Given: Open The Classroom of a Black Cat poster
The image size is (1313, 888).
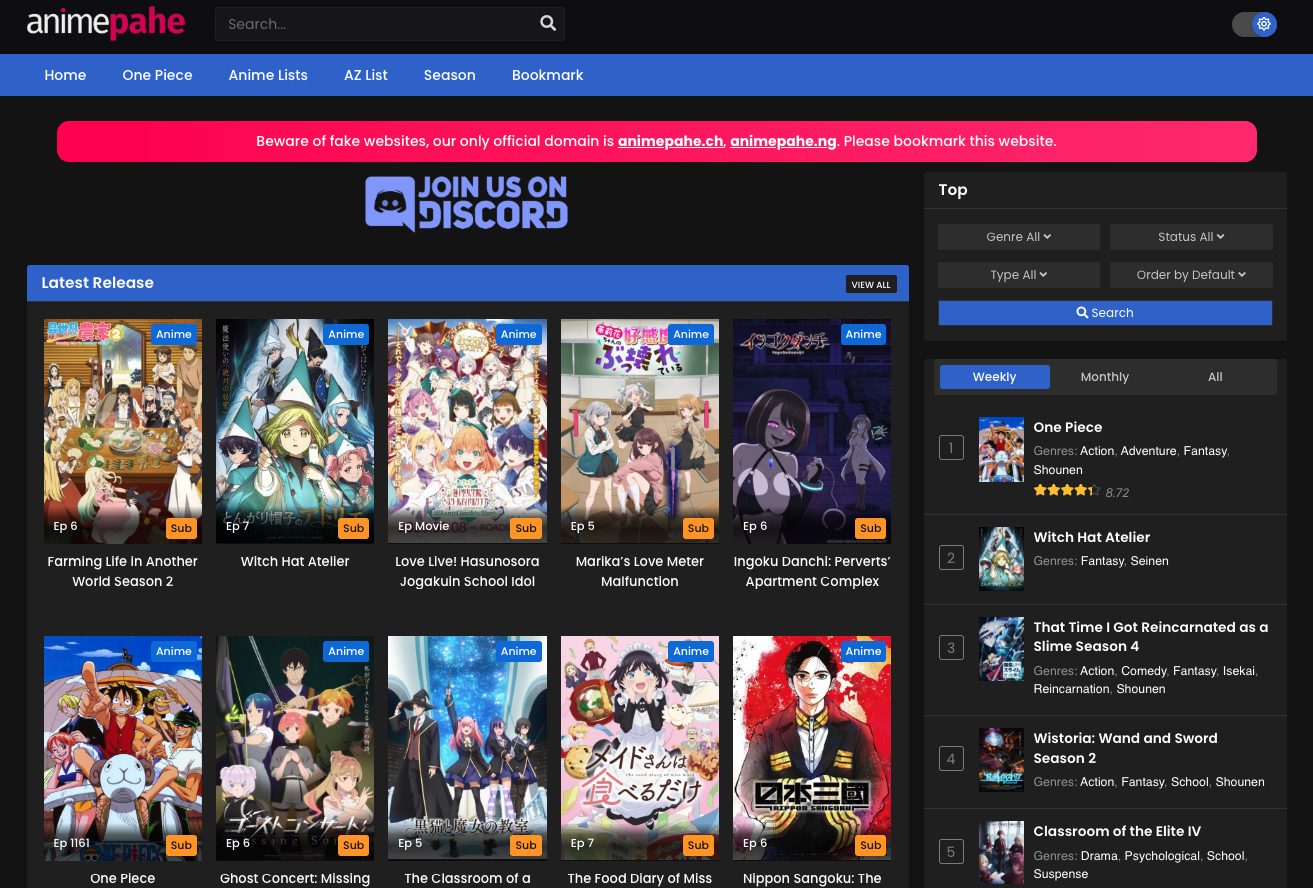Looking at the screenshot, I should 467,748.
